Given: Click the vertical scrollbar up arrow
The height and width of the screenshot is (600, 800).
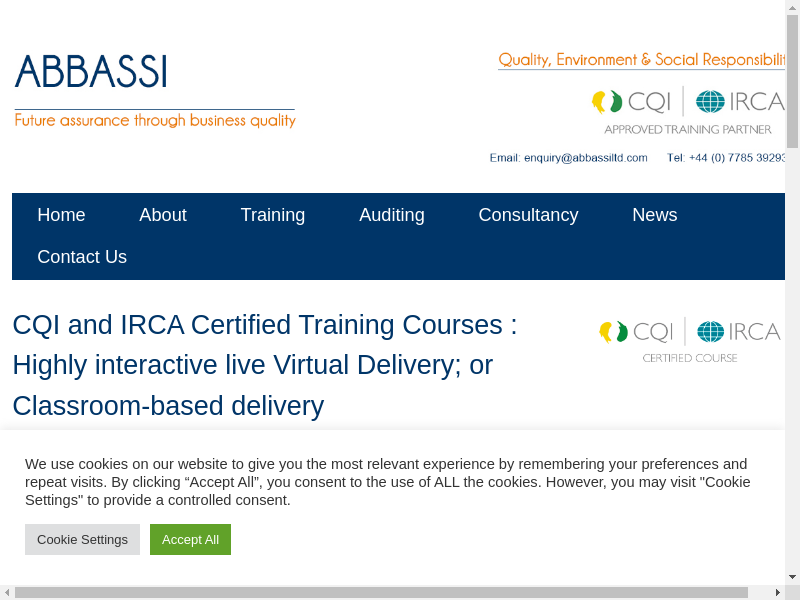Looking at the screenshot, I should click(792, 8).
